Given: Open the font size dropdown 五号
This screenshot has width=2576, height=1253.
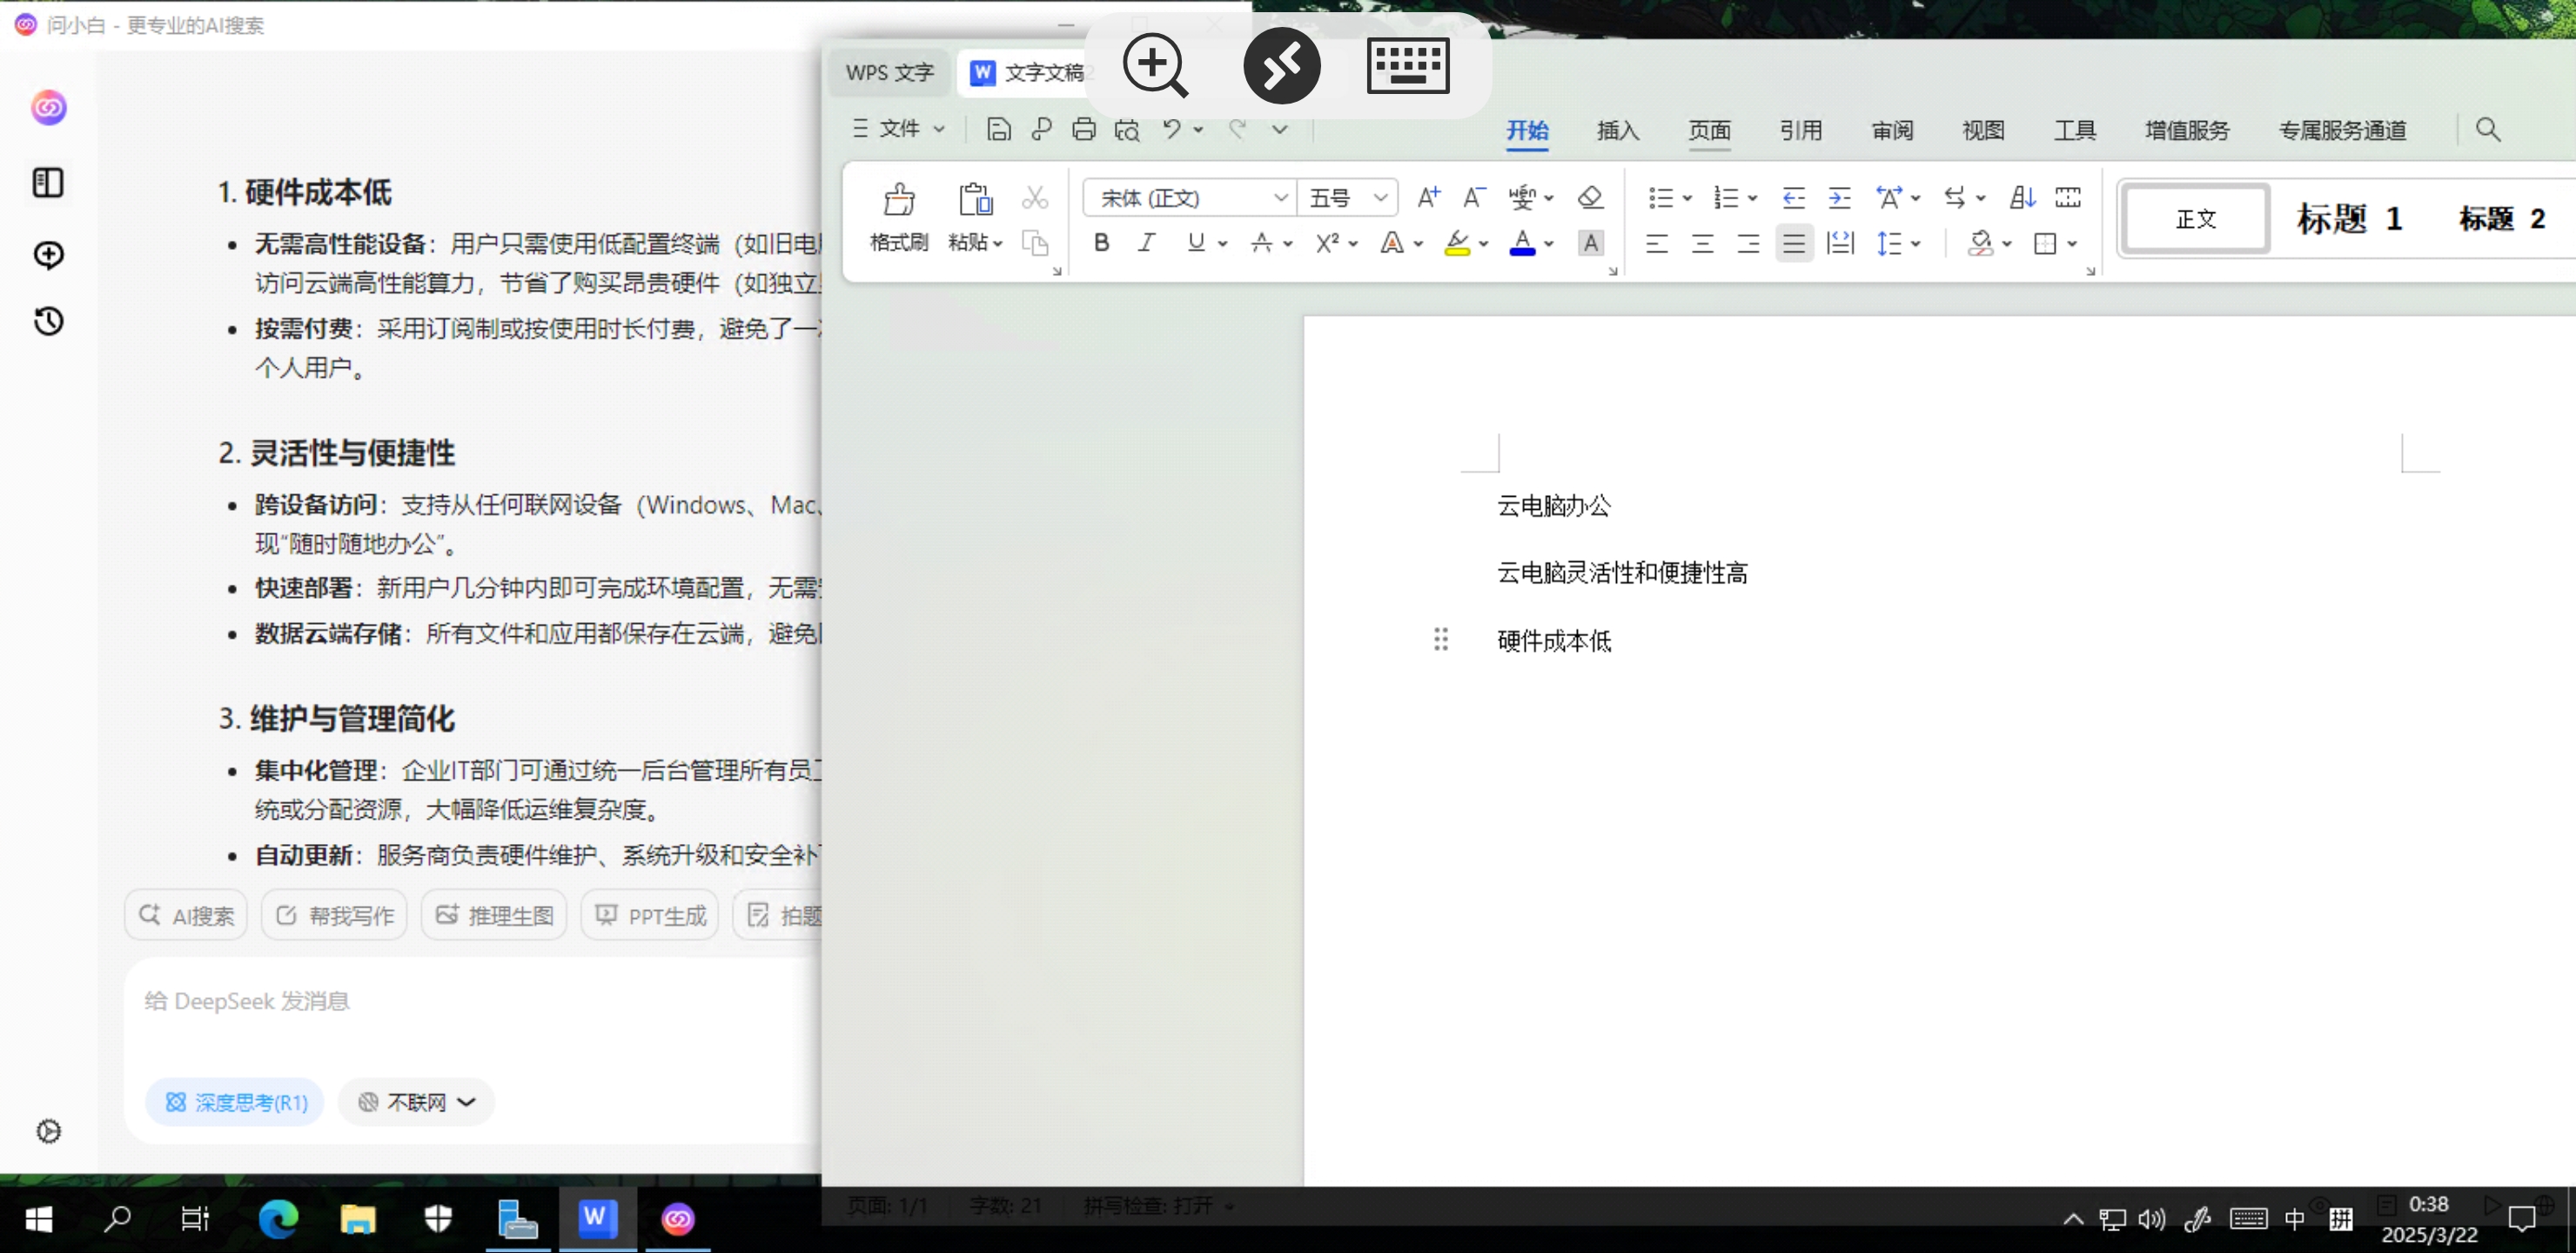Looking at the screenshot, I should pos(1380,198).
